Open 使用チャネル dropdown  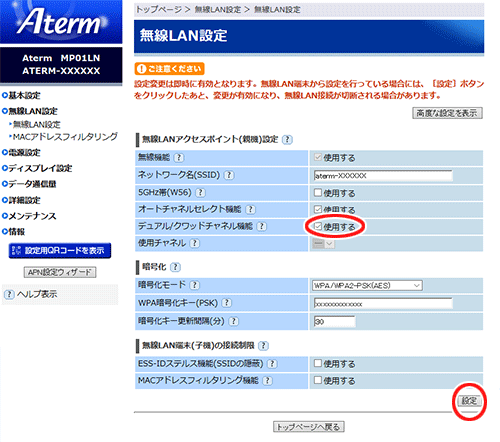[x=323, y=244]
